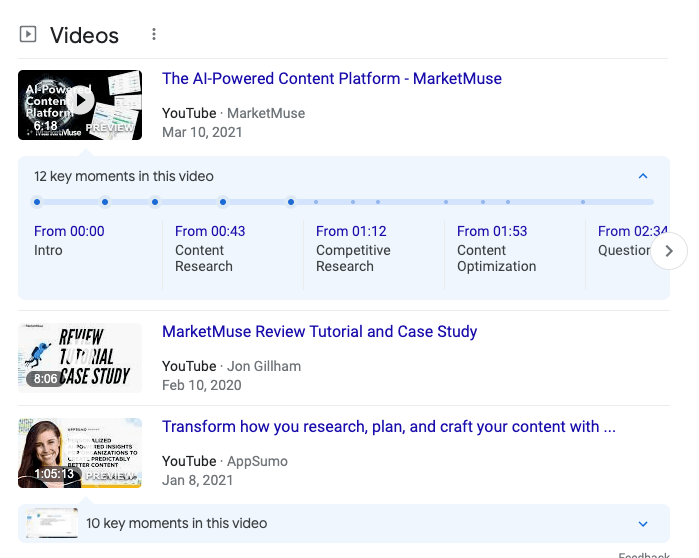Open the From 01:53 Content Optimization moment
Image resolution: width=699 pixels, height=558 pixels.
497,248
